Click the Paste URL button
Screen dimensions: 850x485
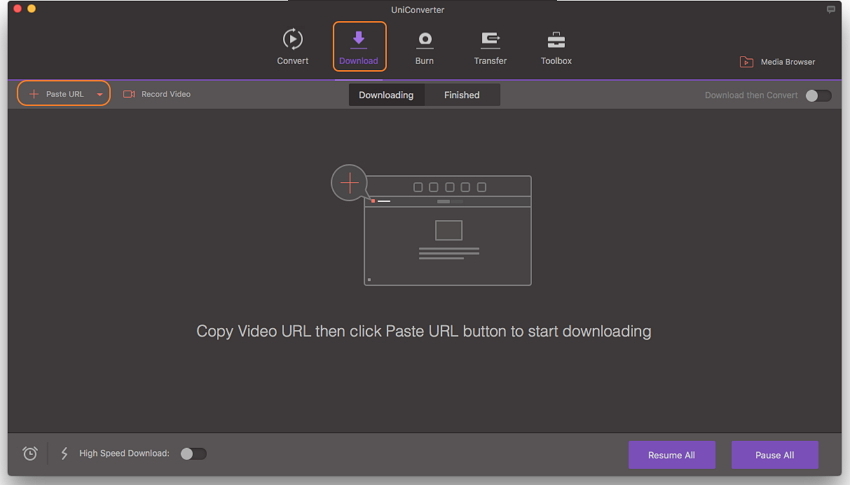[x=56, y=94]
